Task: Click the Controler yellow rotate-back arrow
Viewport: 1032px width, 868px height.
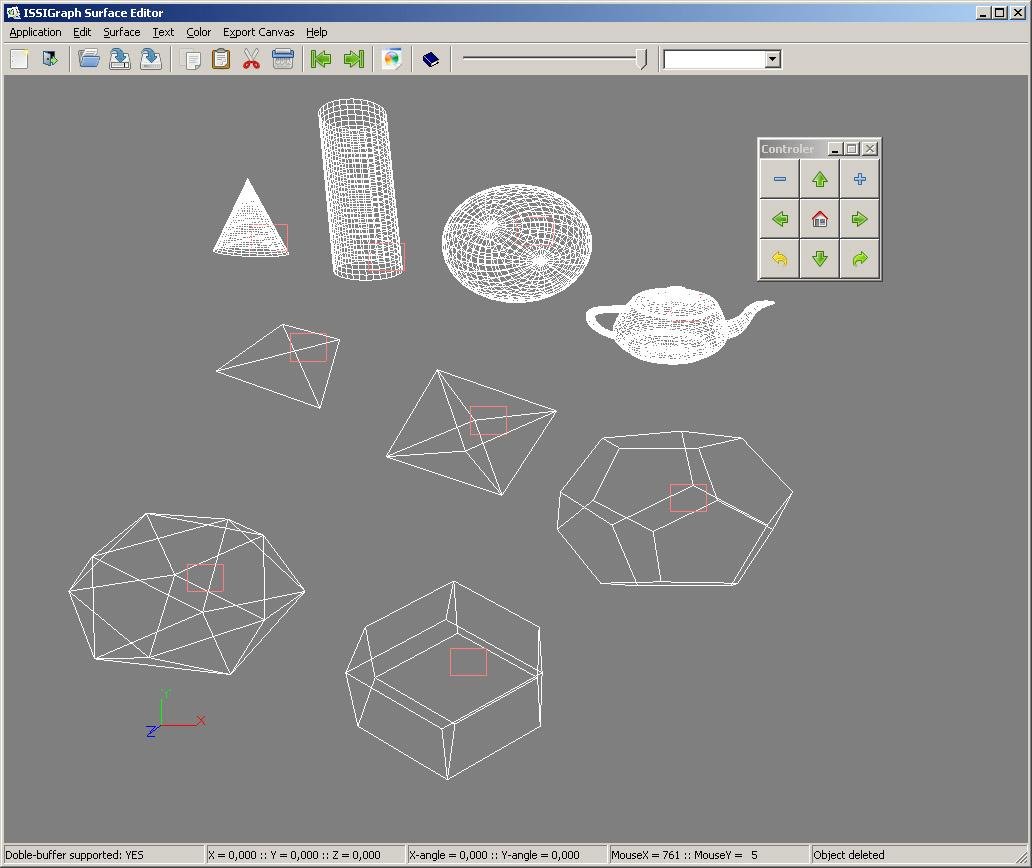Action: [x=780, y=259]
